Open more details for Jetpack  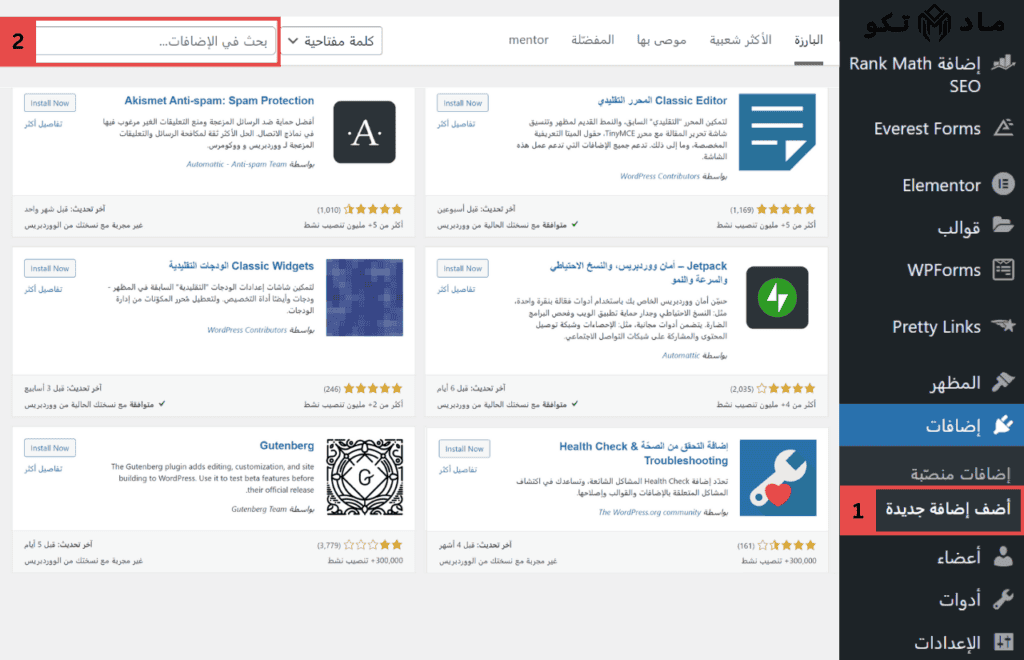point(456,289)
